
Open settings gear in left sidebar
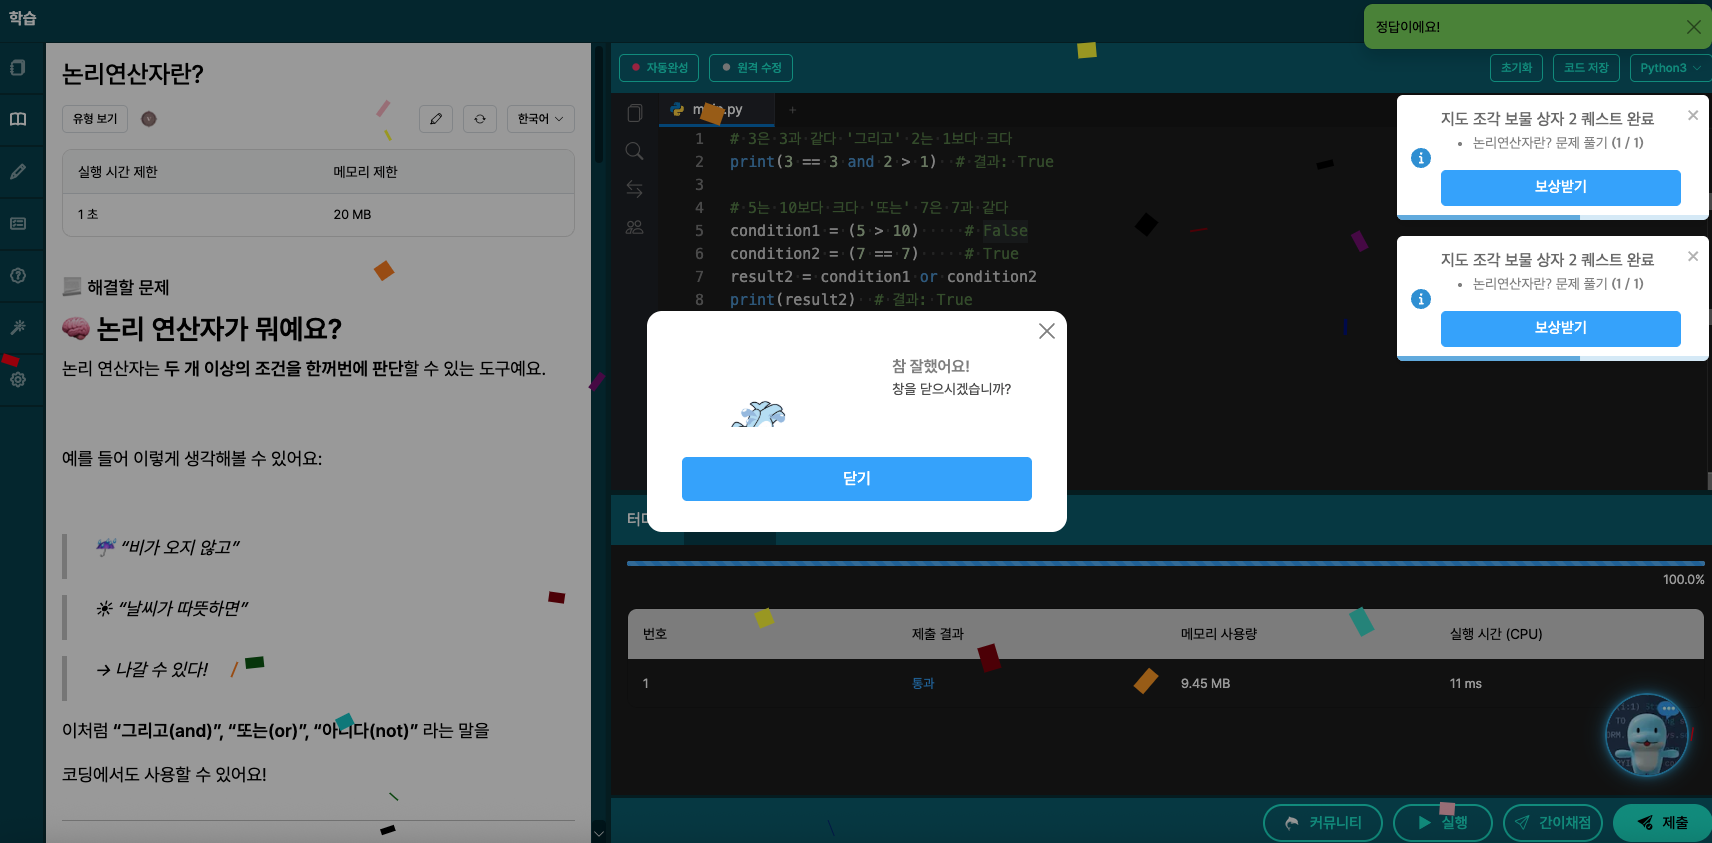(x=18, y=380)
